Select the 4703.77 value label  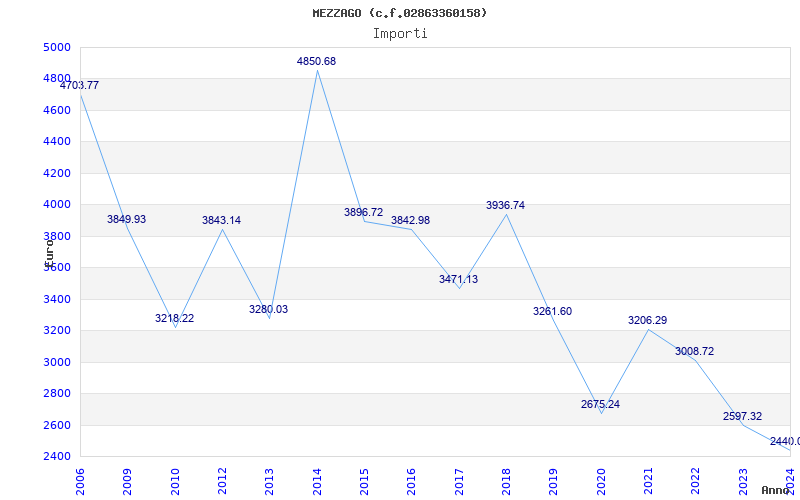(x=80, y=86)
